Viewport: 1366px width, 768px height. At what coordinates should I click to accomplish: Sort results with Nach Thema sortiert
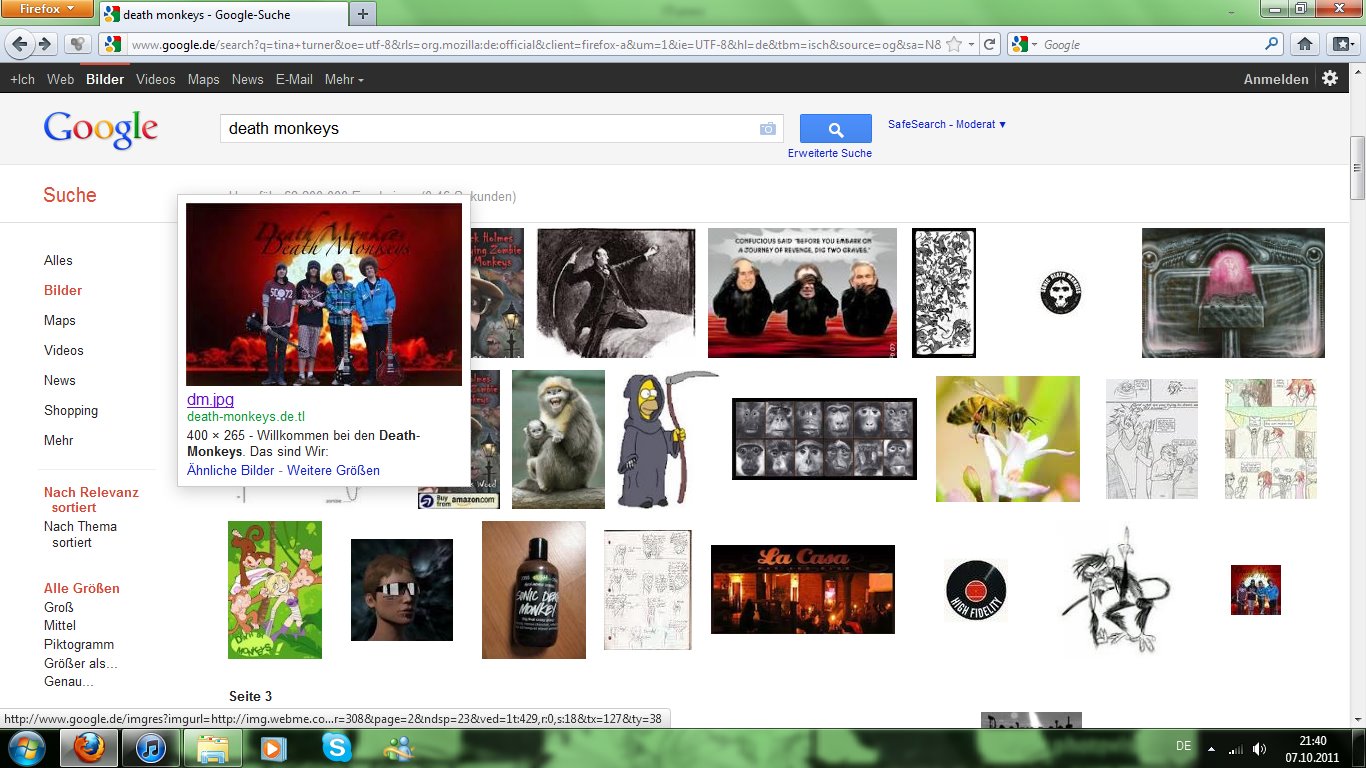click(80, 534)
